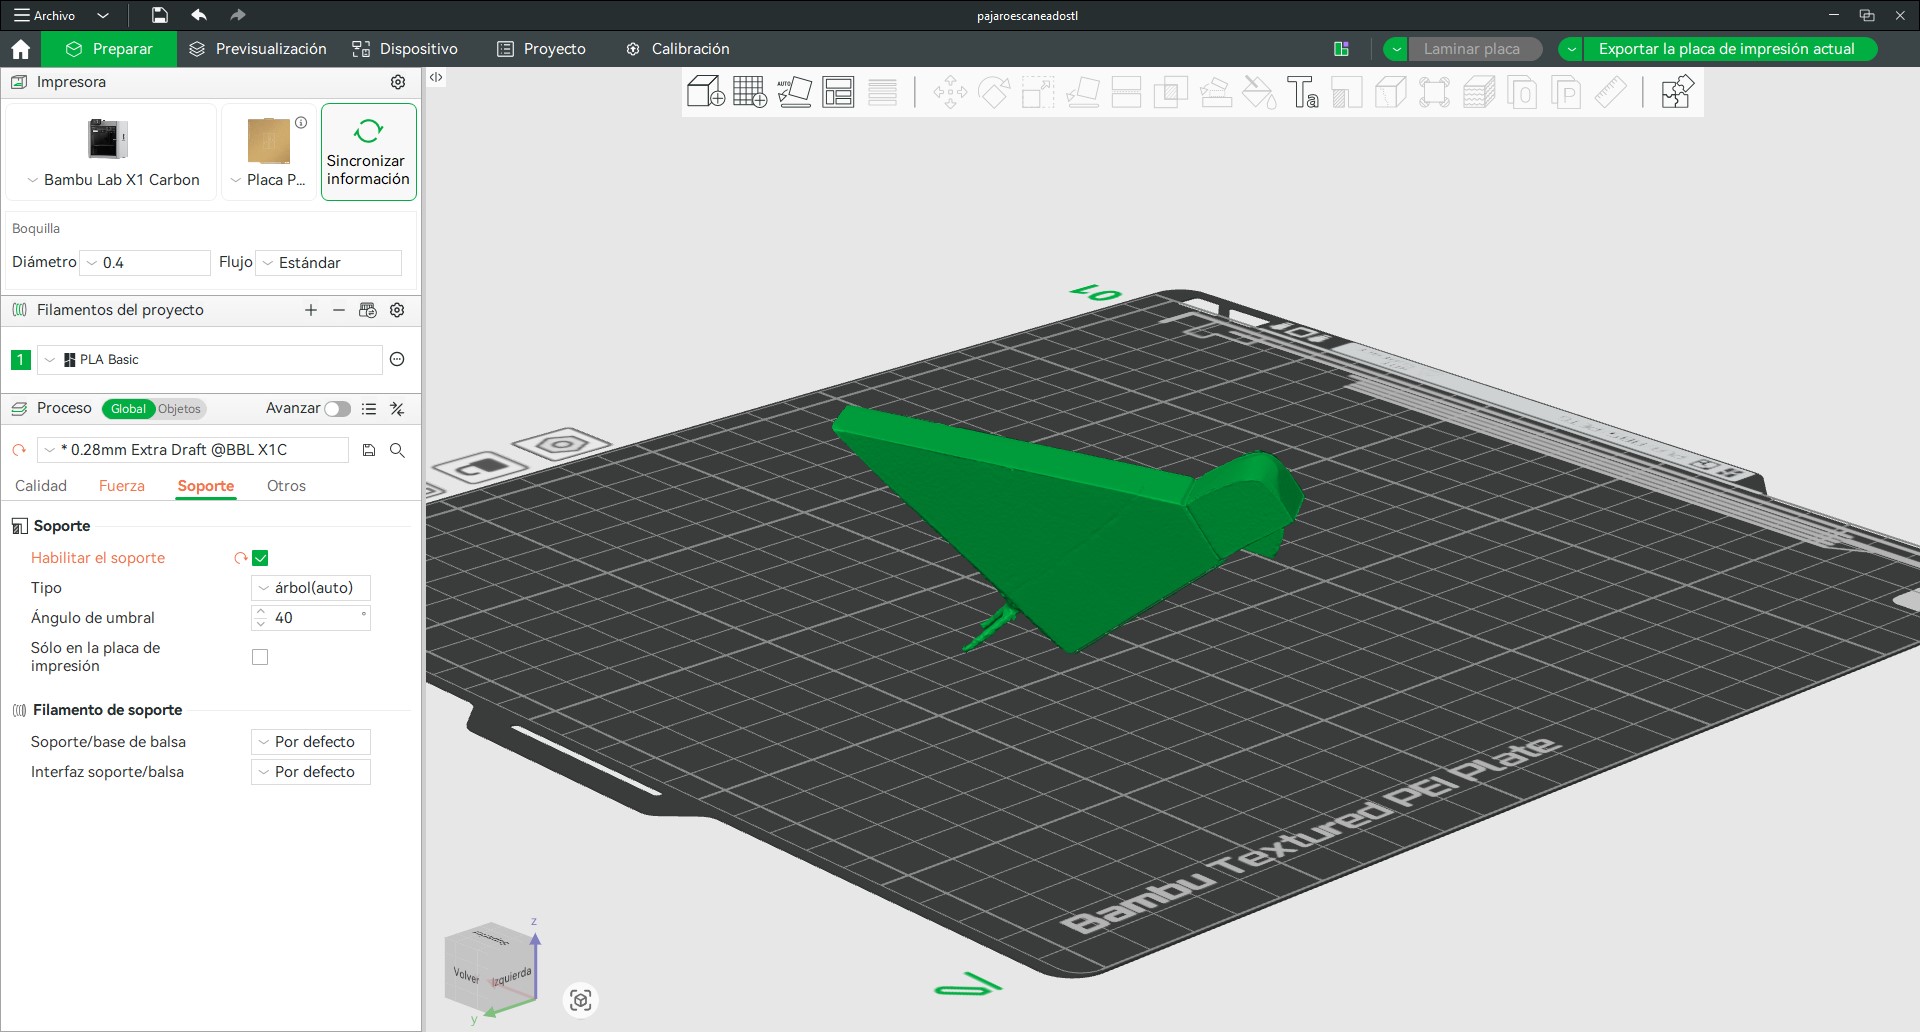Search process settings magnifier icon
Image resolution: width=1920 pixels, height=1032 pixels.
point(397,450)
